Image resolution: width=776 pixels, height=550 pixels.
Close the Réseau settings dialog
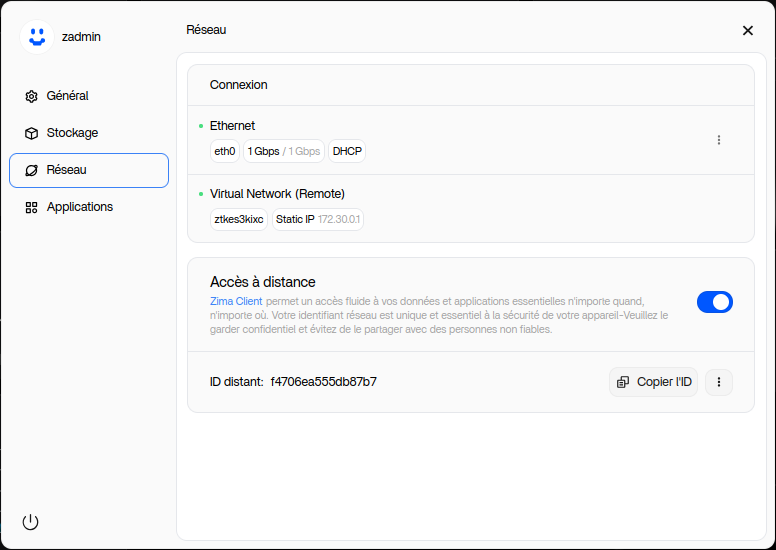tap(747, 31)
